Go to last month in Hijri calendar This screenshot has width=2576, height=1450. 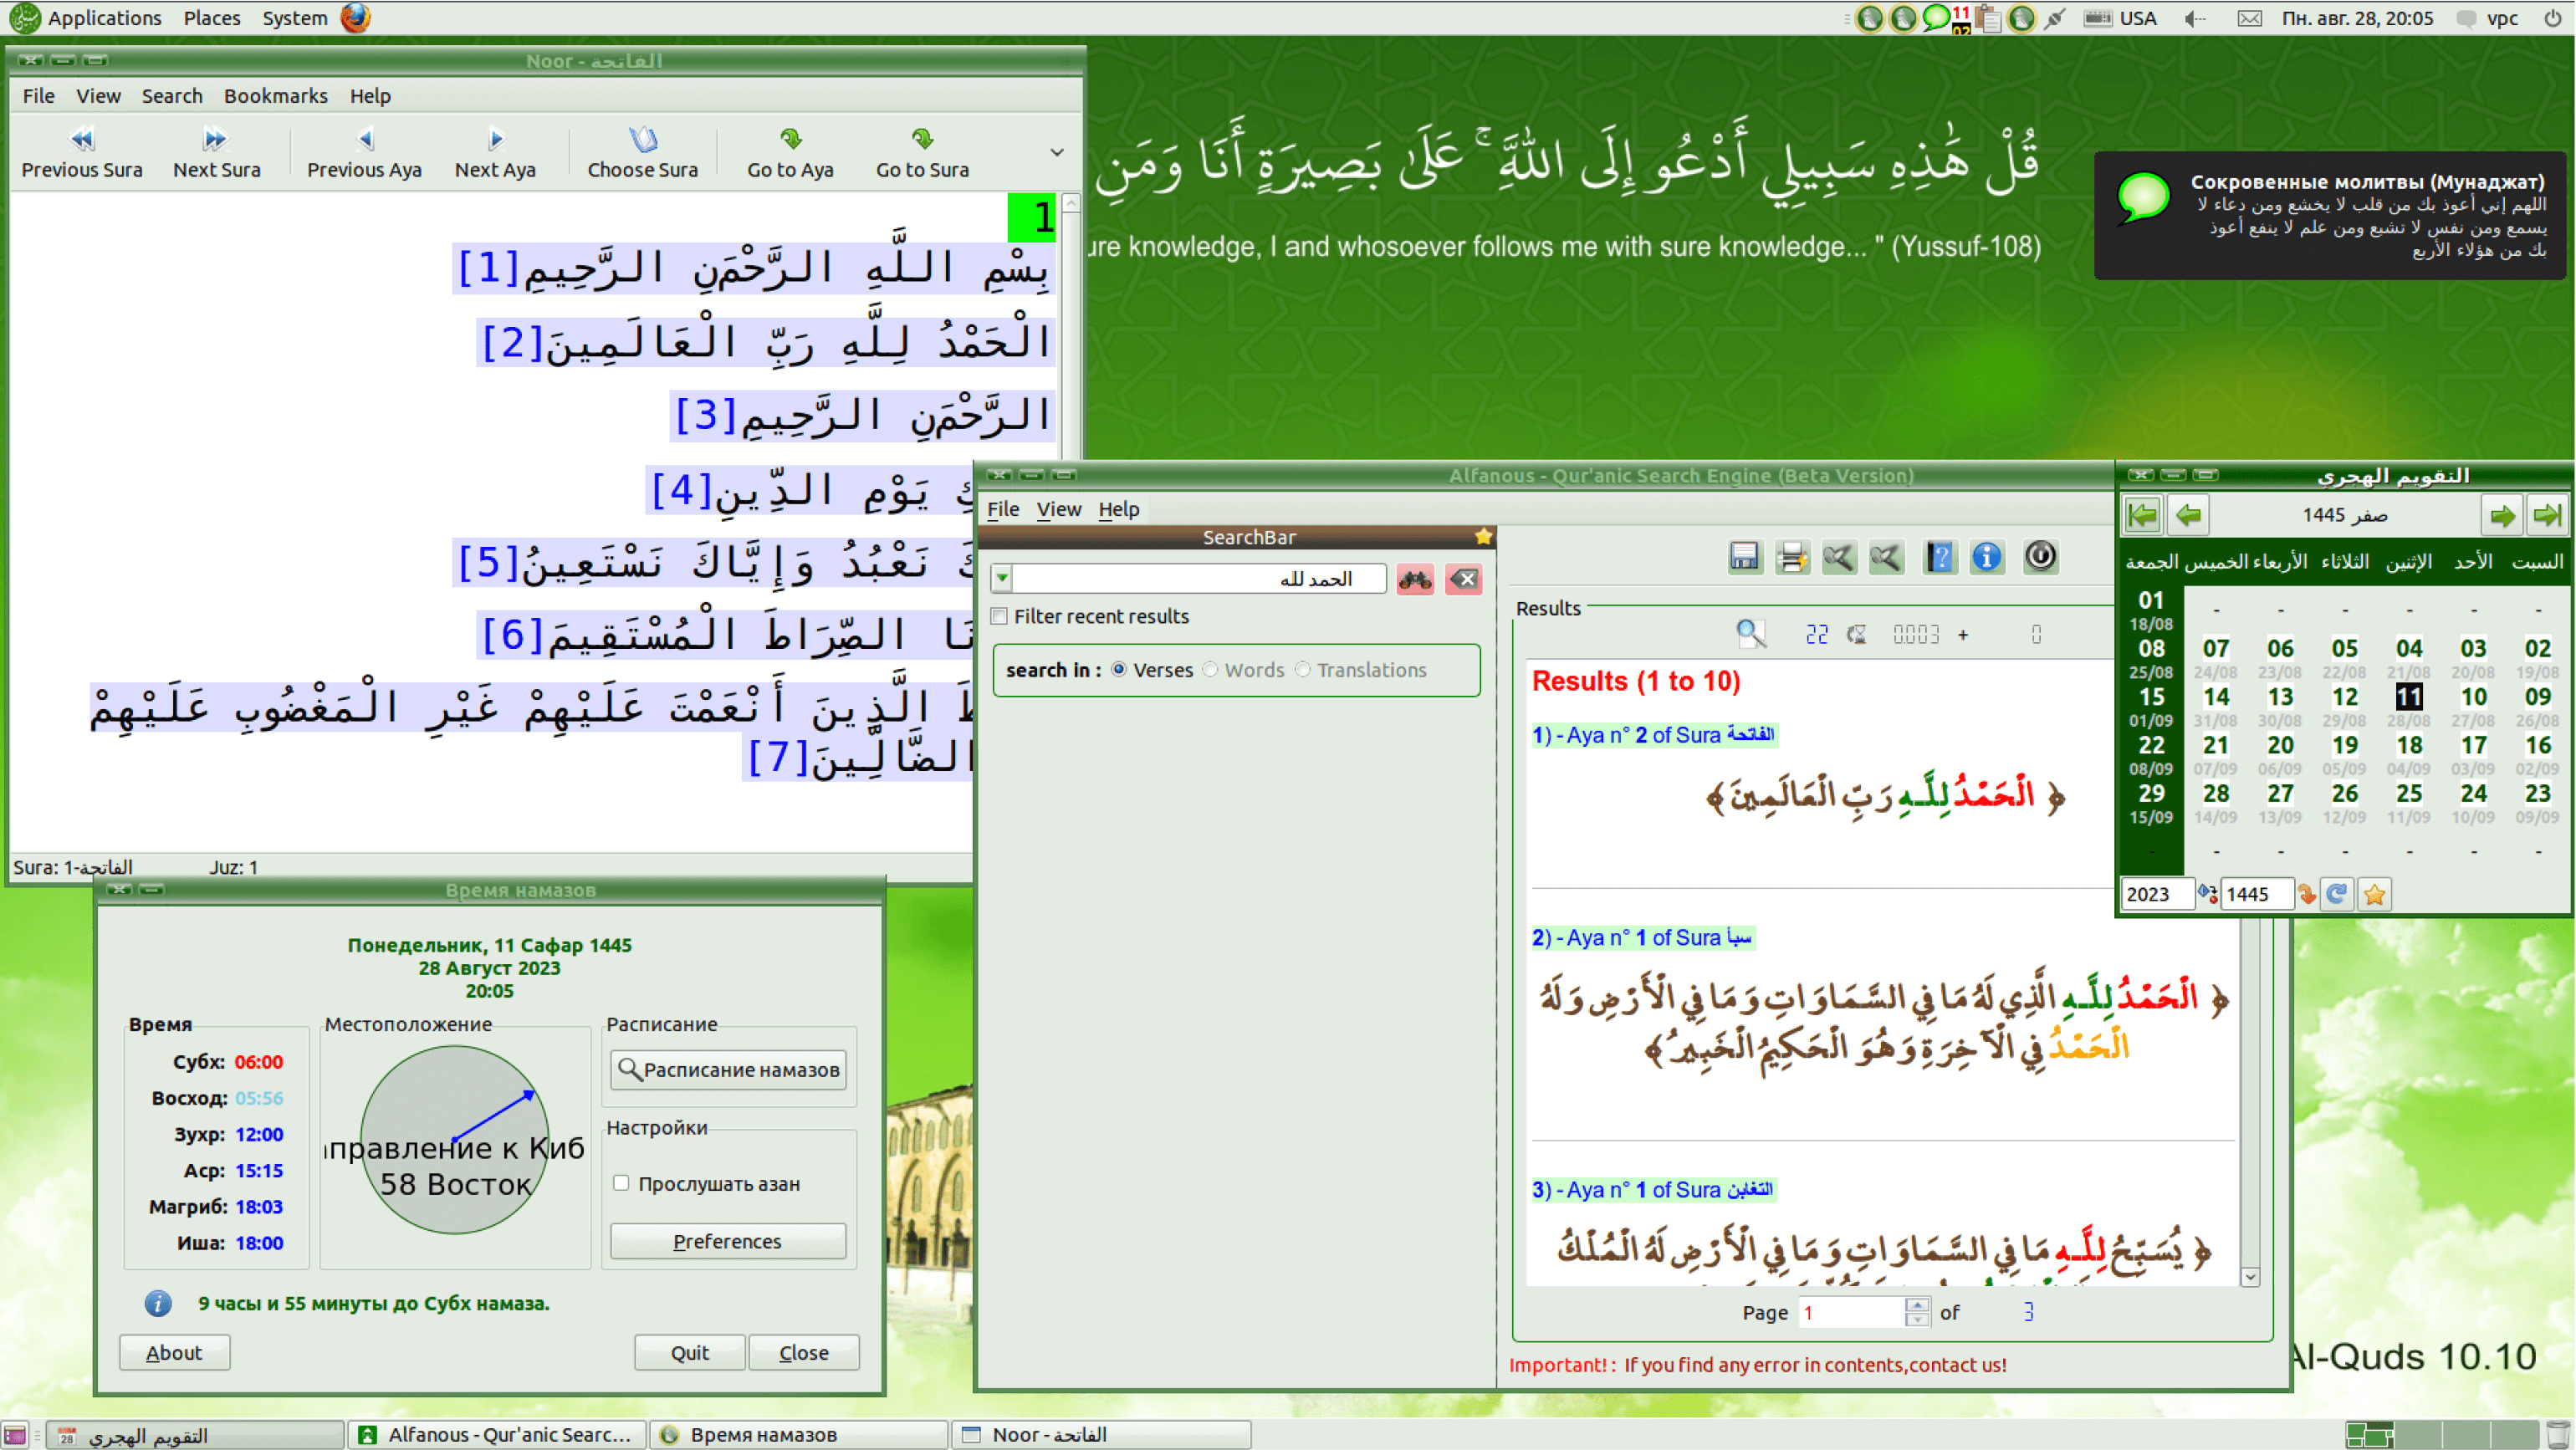[2547, 516]
